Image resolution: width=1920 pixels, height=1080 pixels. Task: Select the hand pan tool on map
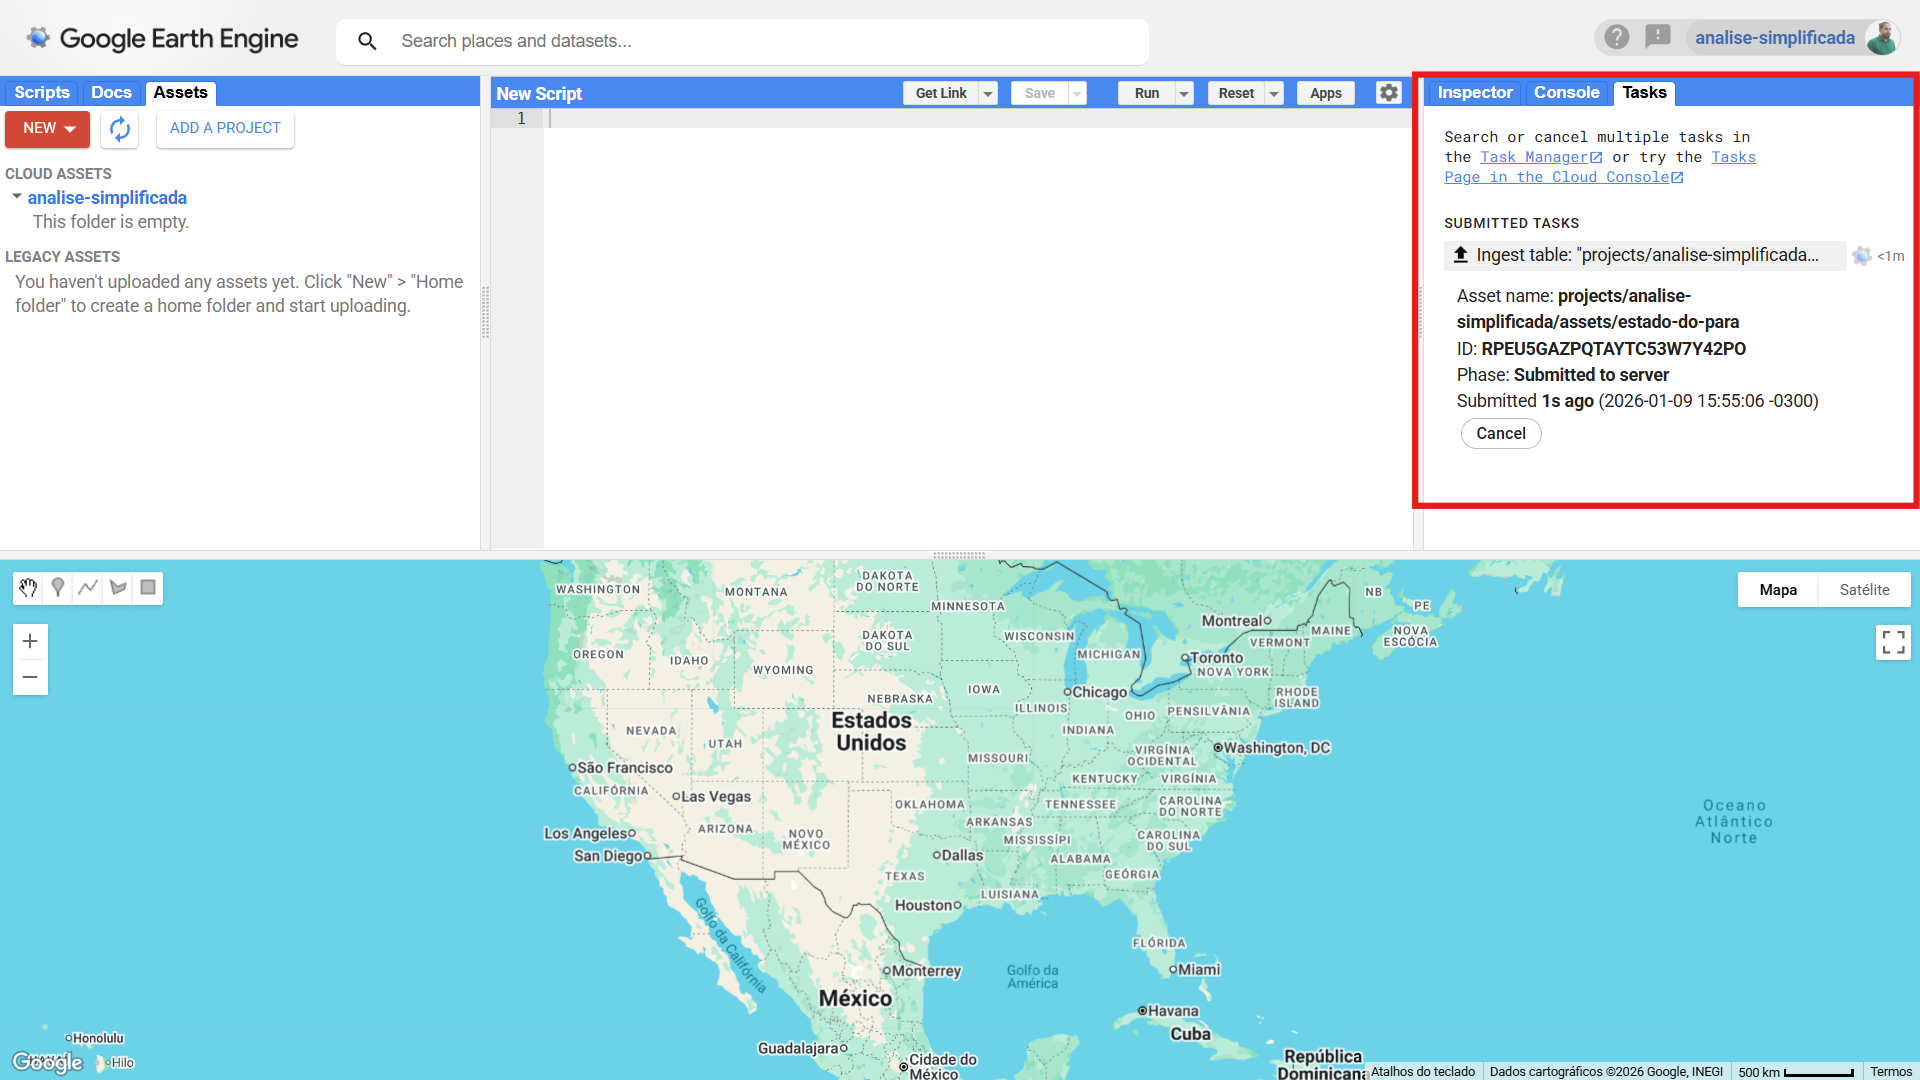point(28,588)
